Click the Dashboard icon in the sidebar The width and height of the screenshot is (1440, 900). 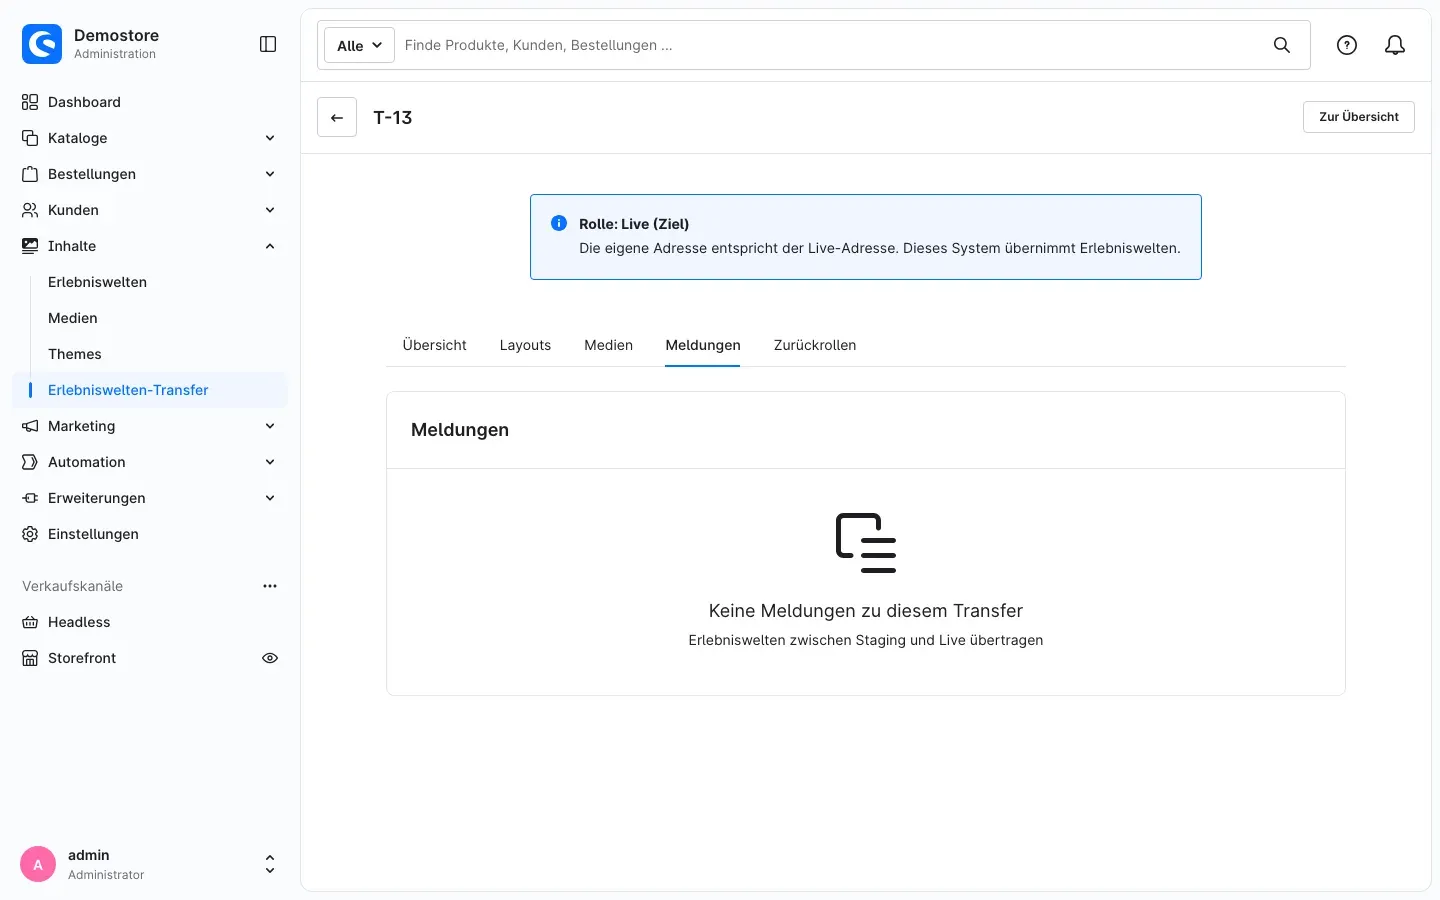pyautogui.click(x=30, y=102)
